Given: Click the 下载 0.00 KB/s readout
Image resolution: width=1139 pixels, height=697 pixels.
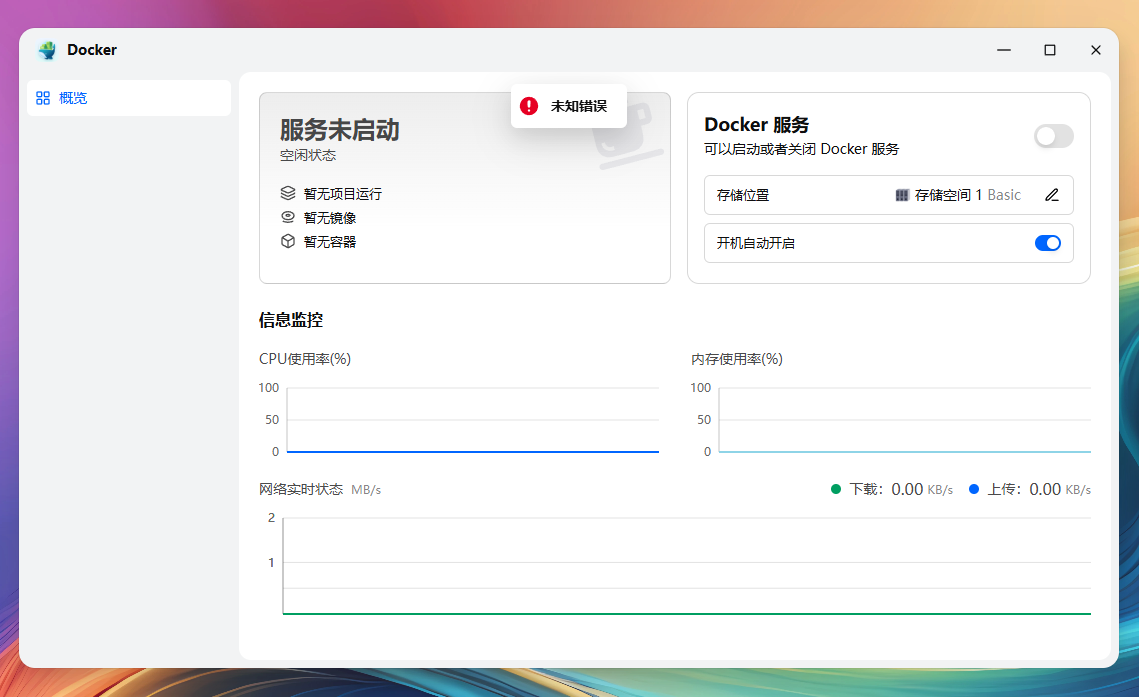Looking at the screenshot, I should click(x=901, y=489).
